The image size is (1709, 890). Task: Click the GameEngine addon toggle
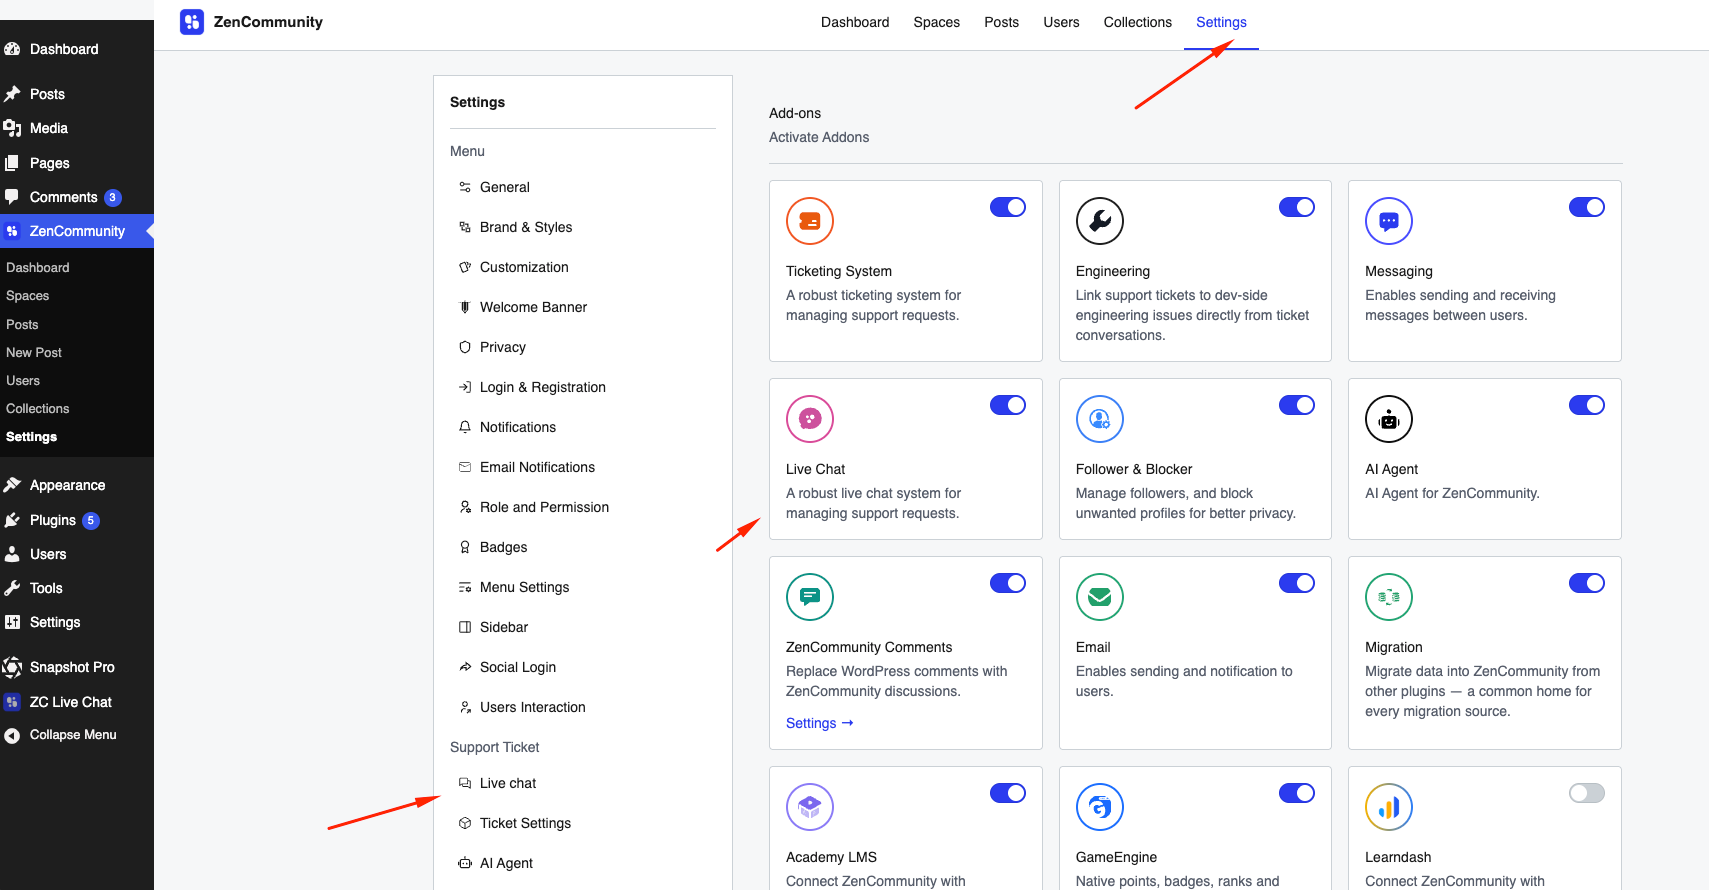(x=1297, y=793)
